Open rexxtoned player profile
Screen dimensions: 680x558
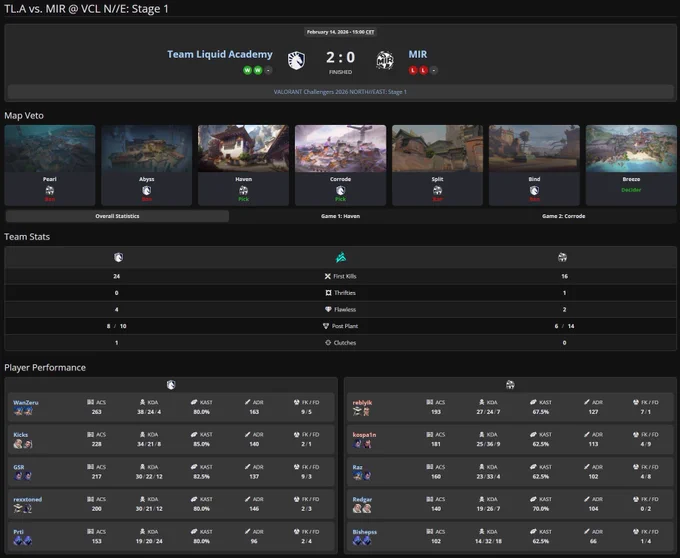27,499
